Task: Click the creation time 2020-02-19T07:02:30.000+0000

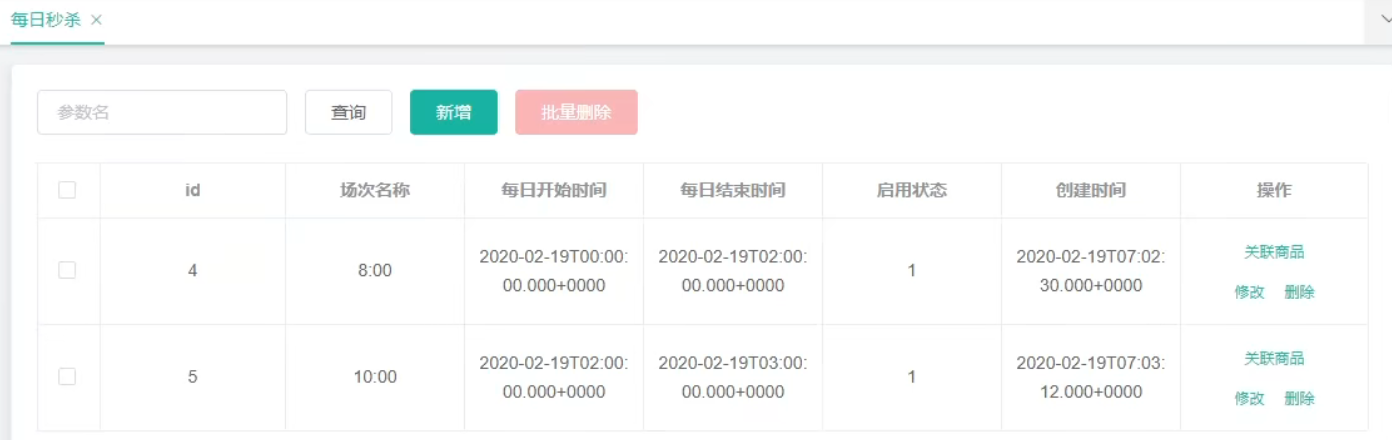Action: click(x=1091, y=271)
